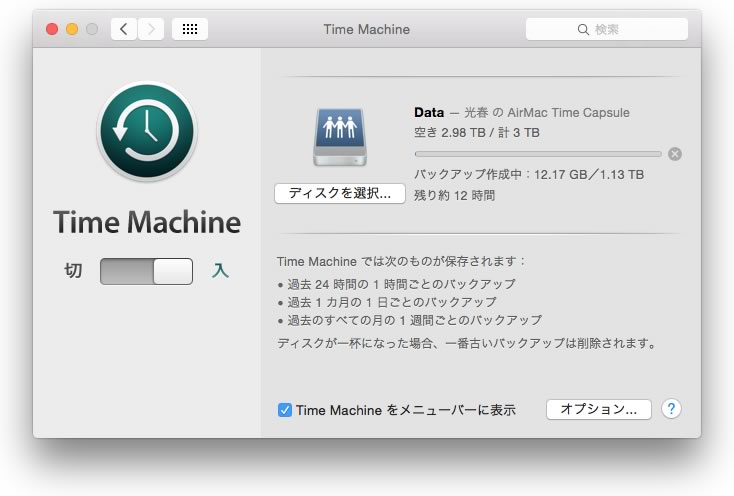Click バックアップ作成中:12.17 GB/1.13 TB text
The width and height of the screenshot is (734, 496).
(x=529, y=175)
